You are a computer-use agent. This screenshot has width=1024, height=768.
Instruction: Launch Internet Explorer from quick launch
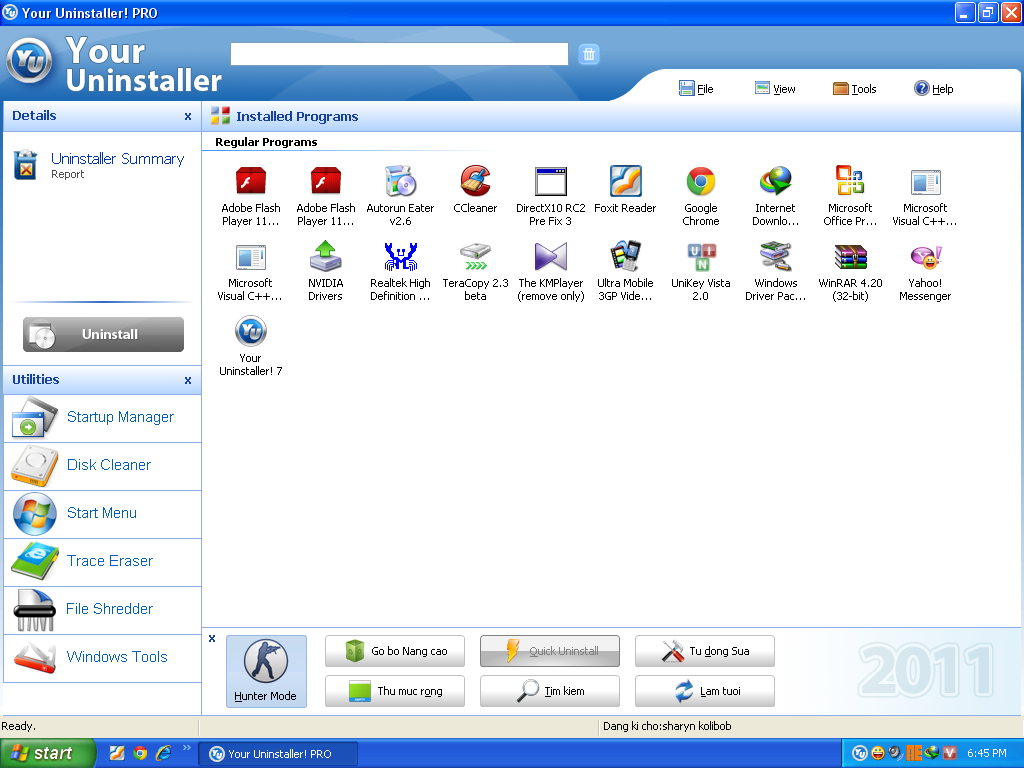(x=163, y=753)
